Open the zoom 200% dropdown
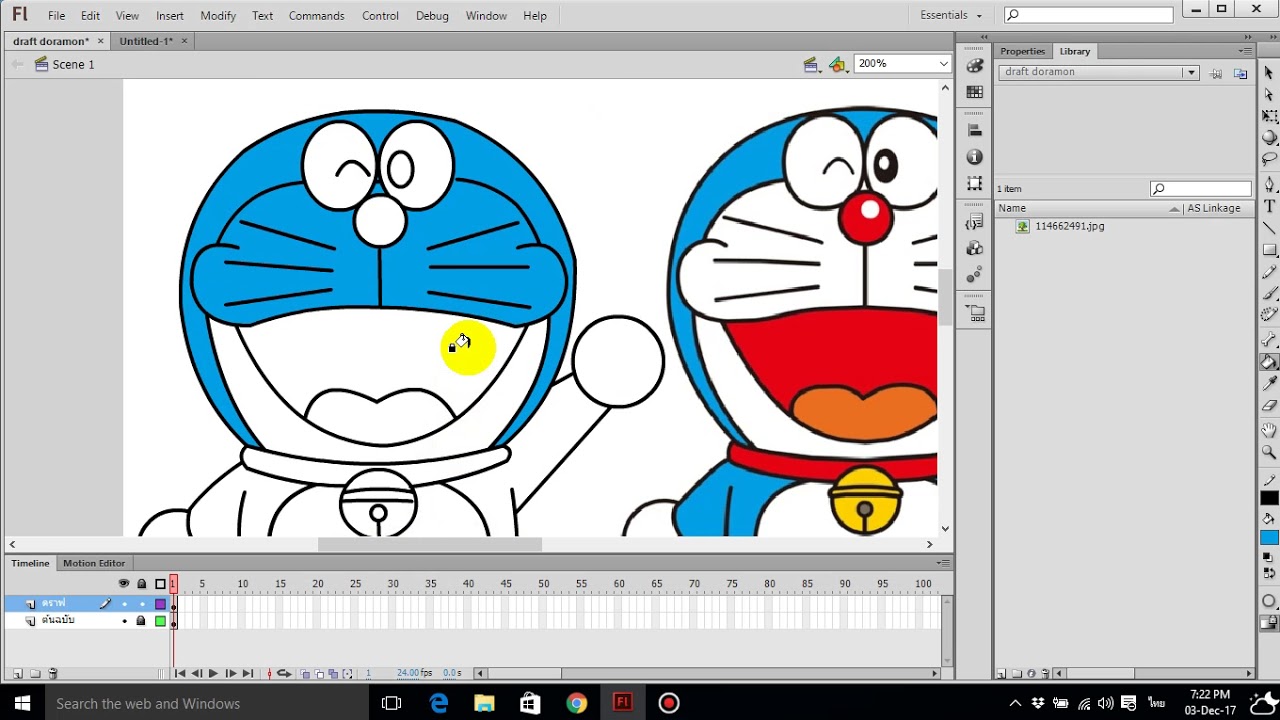Image resolution: width=1280 pixels, height=720 pixels. [x=943, y=63]
